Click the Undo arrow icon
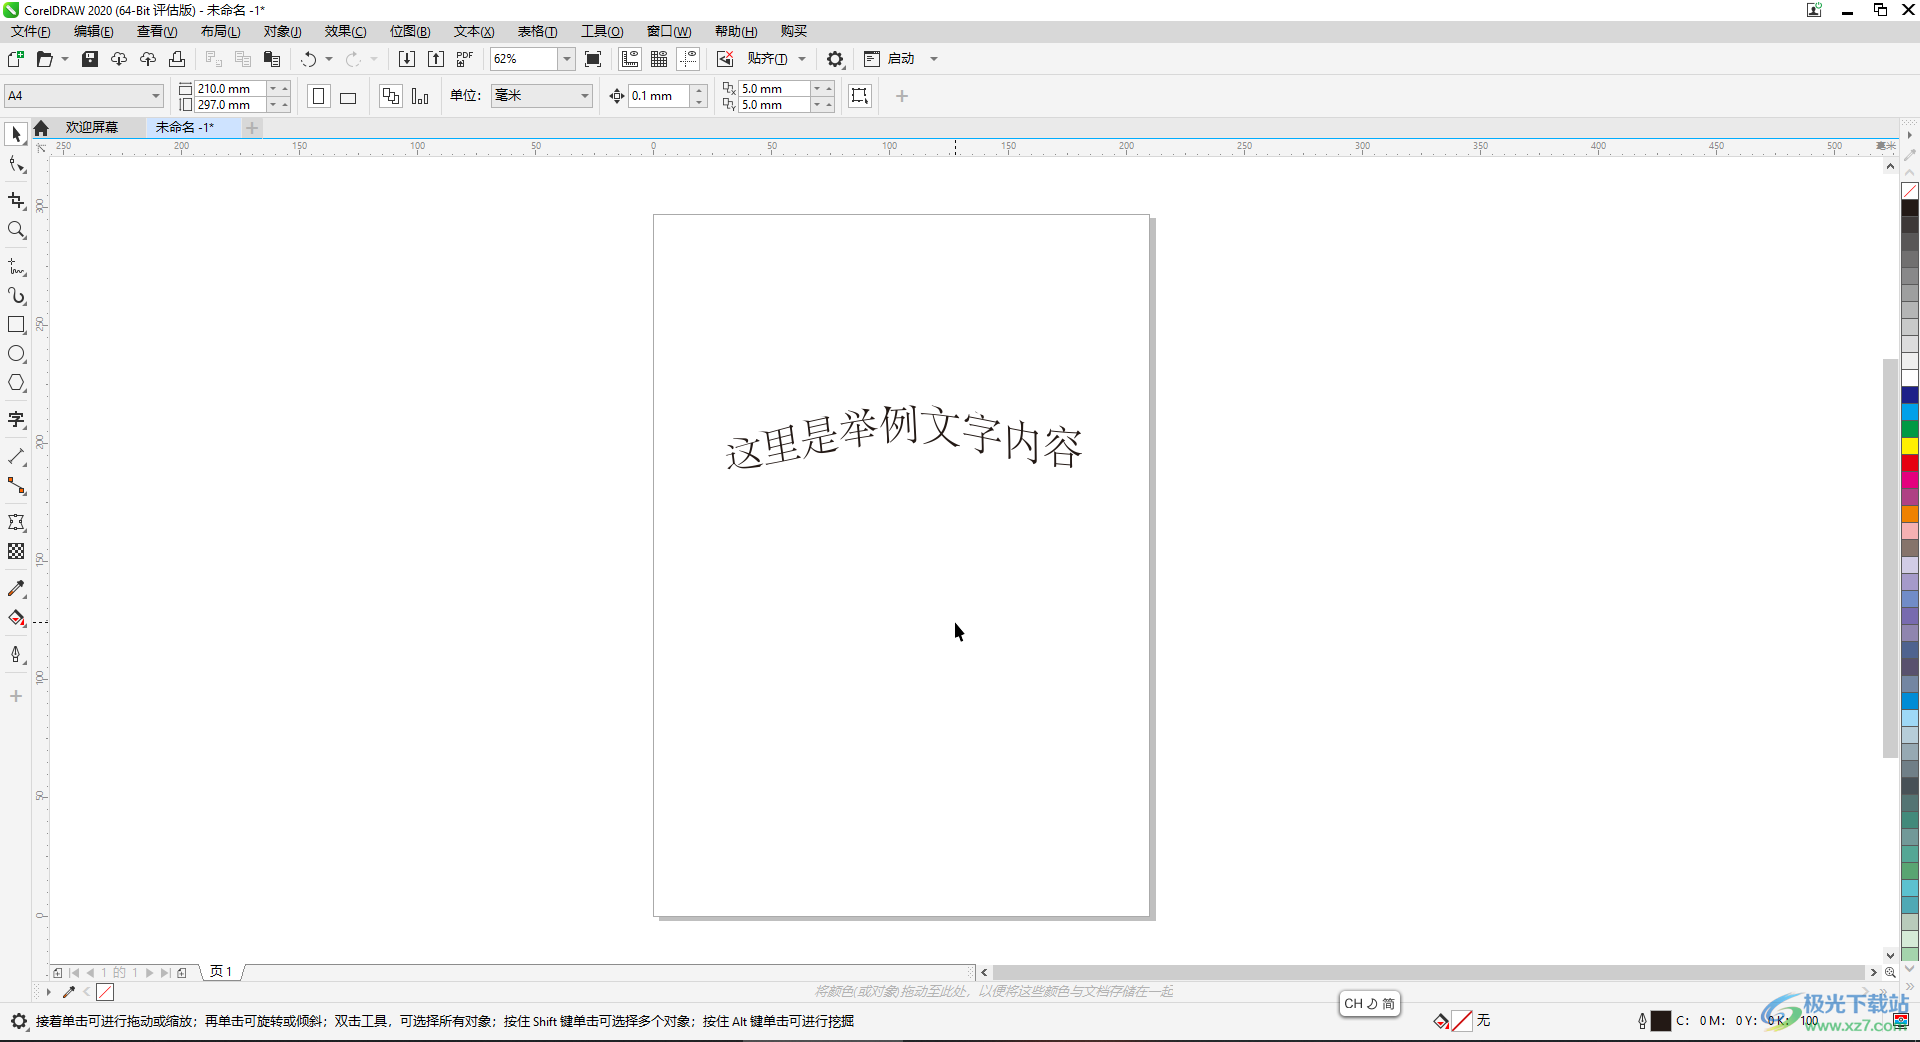Viewport: 1920px width, 1042px height. 309,59
